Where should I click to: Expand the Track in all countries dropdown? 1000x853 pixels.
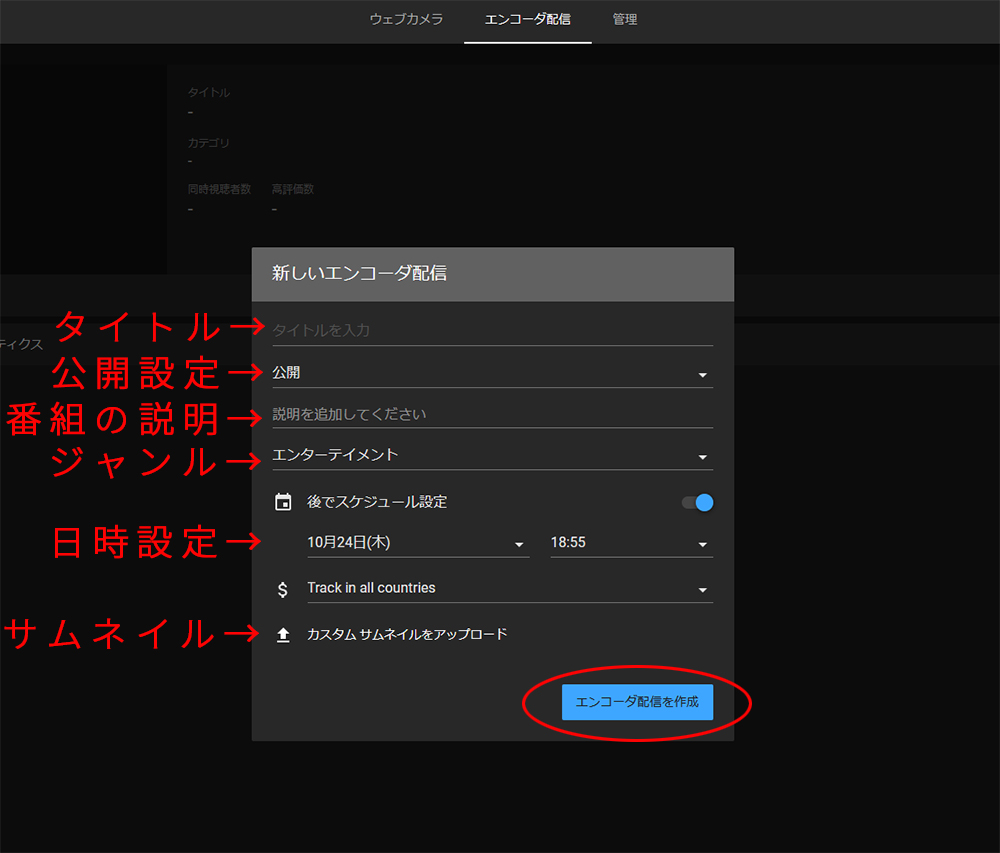click(x=509, y=589)
